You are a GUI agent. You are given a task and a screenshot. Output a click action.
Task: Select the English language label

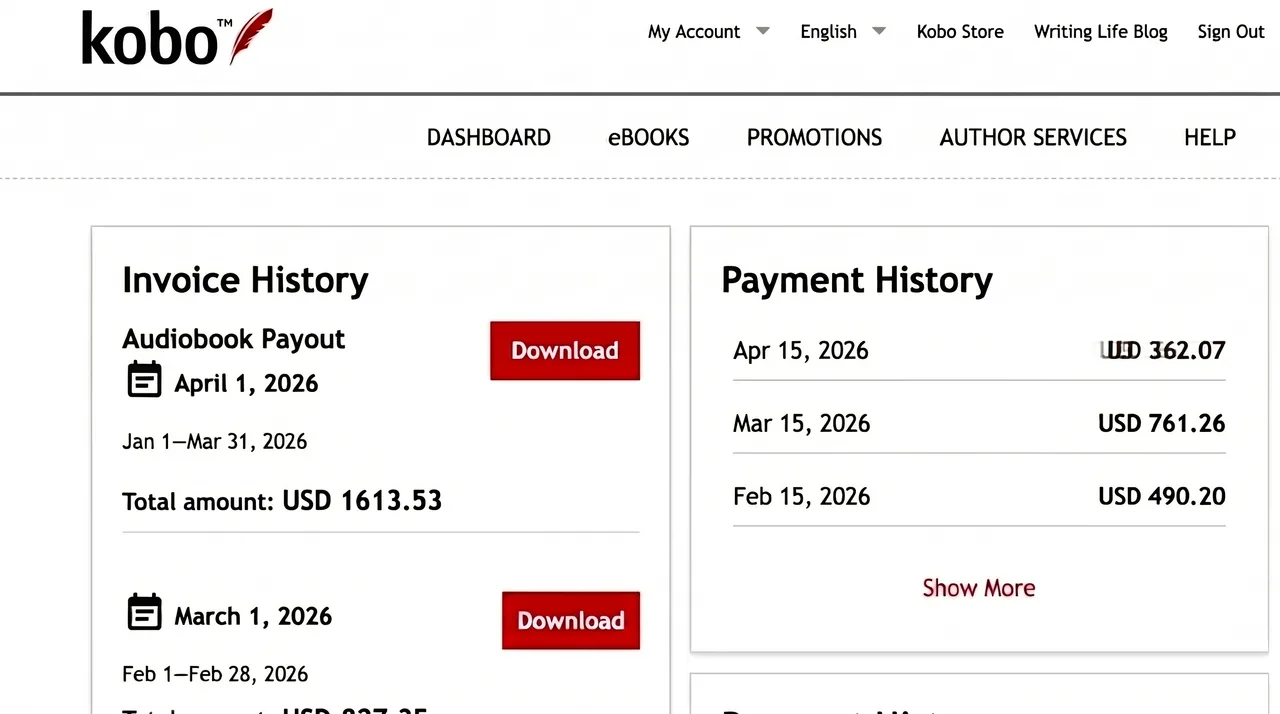point(828,32)
